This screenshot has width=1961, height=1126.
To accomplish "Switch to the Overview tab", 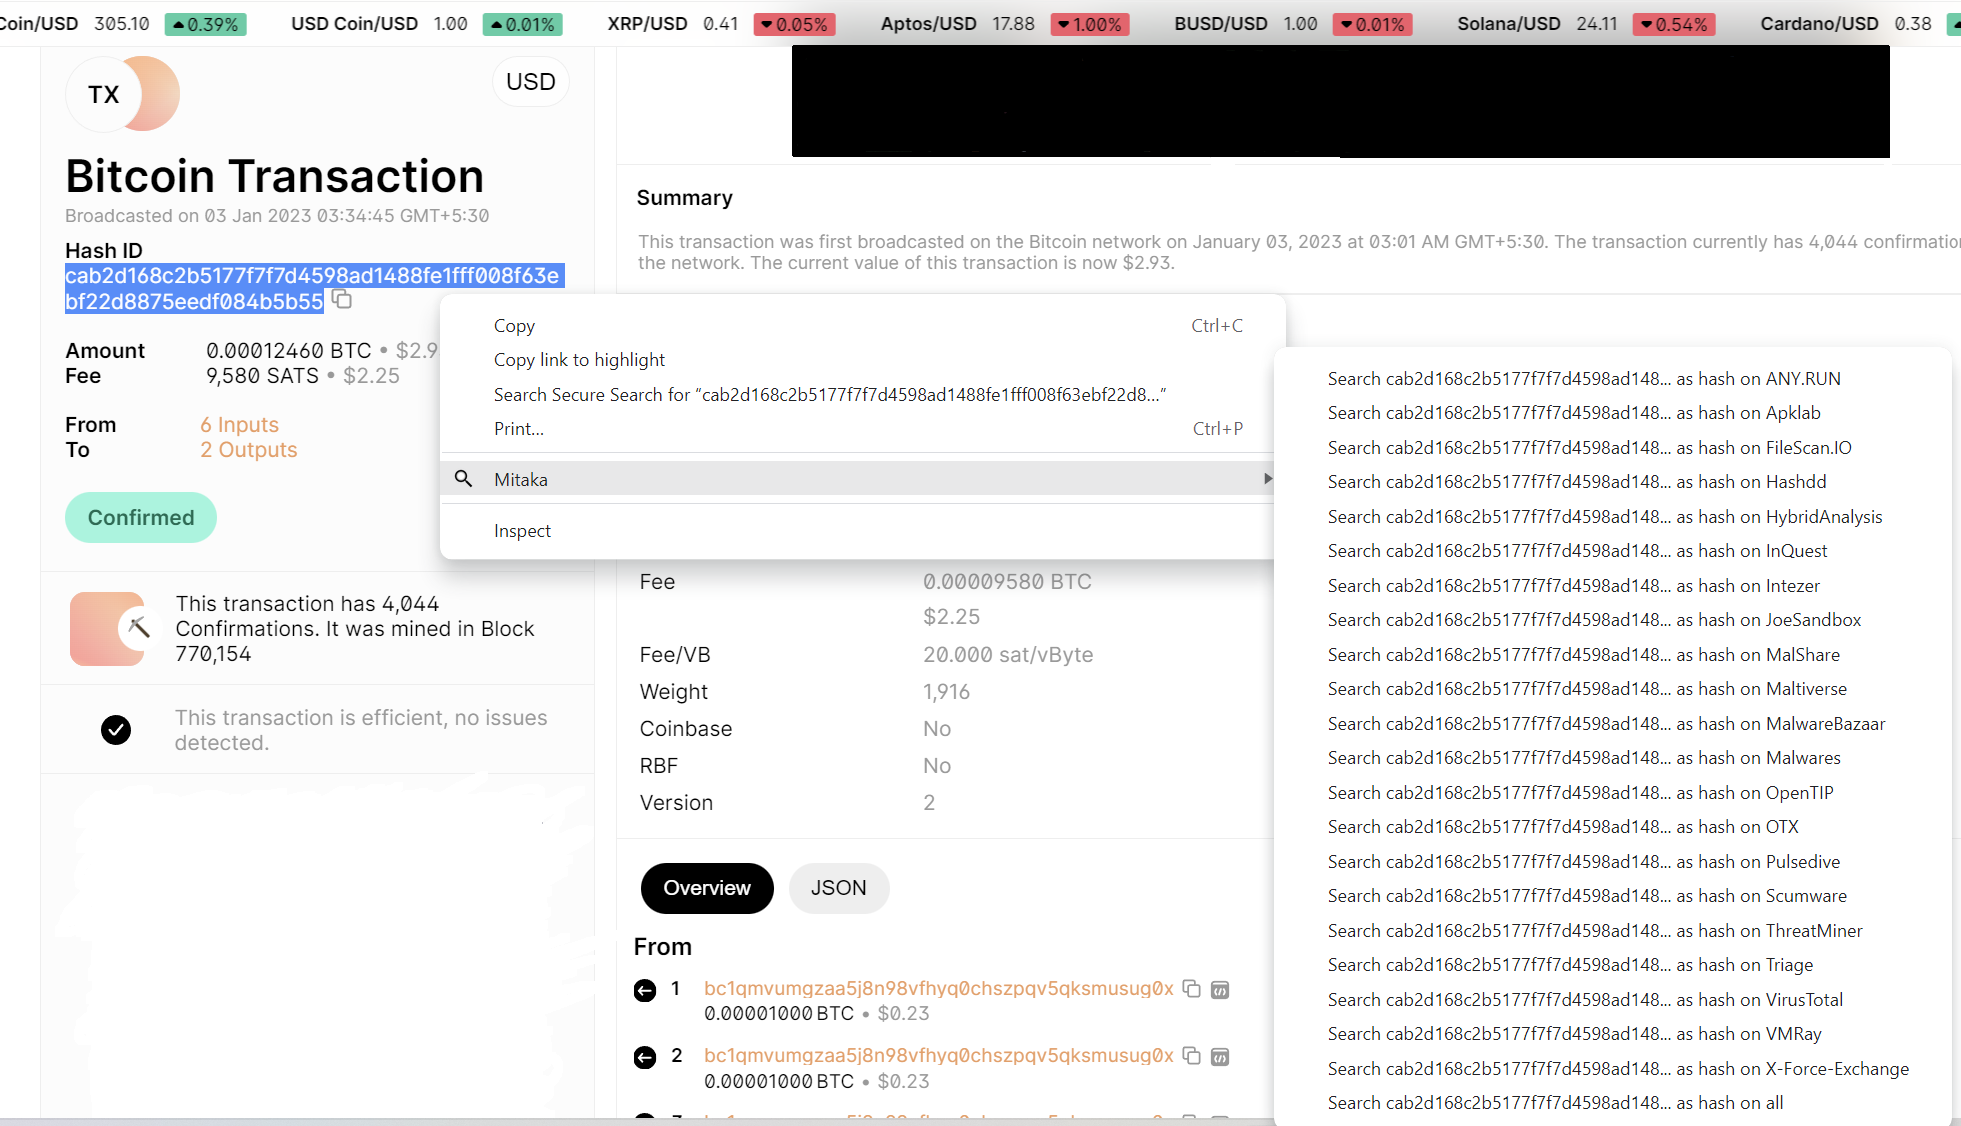I will click(x=707, y=888).
